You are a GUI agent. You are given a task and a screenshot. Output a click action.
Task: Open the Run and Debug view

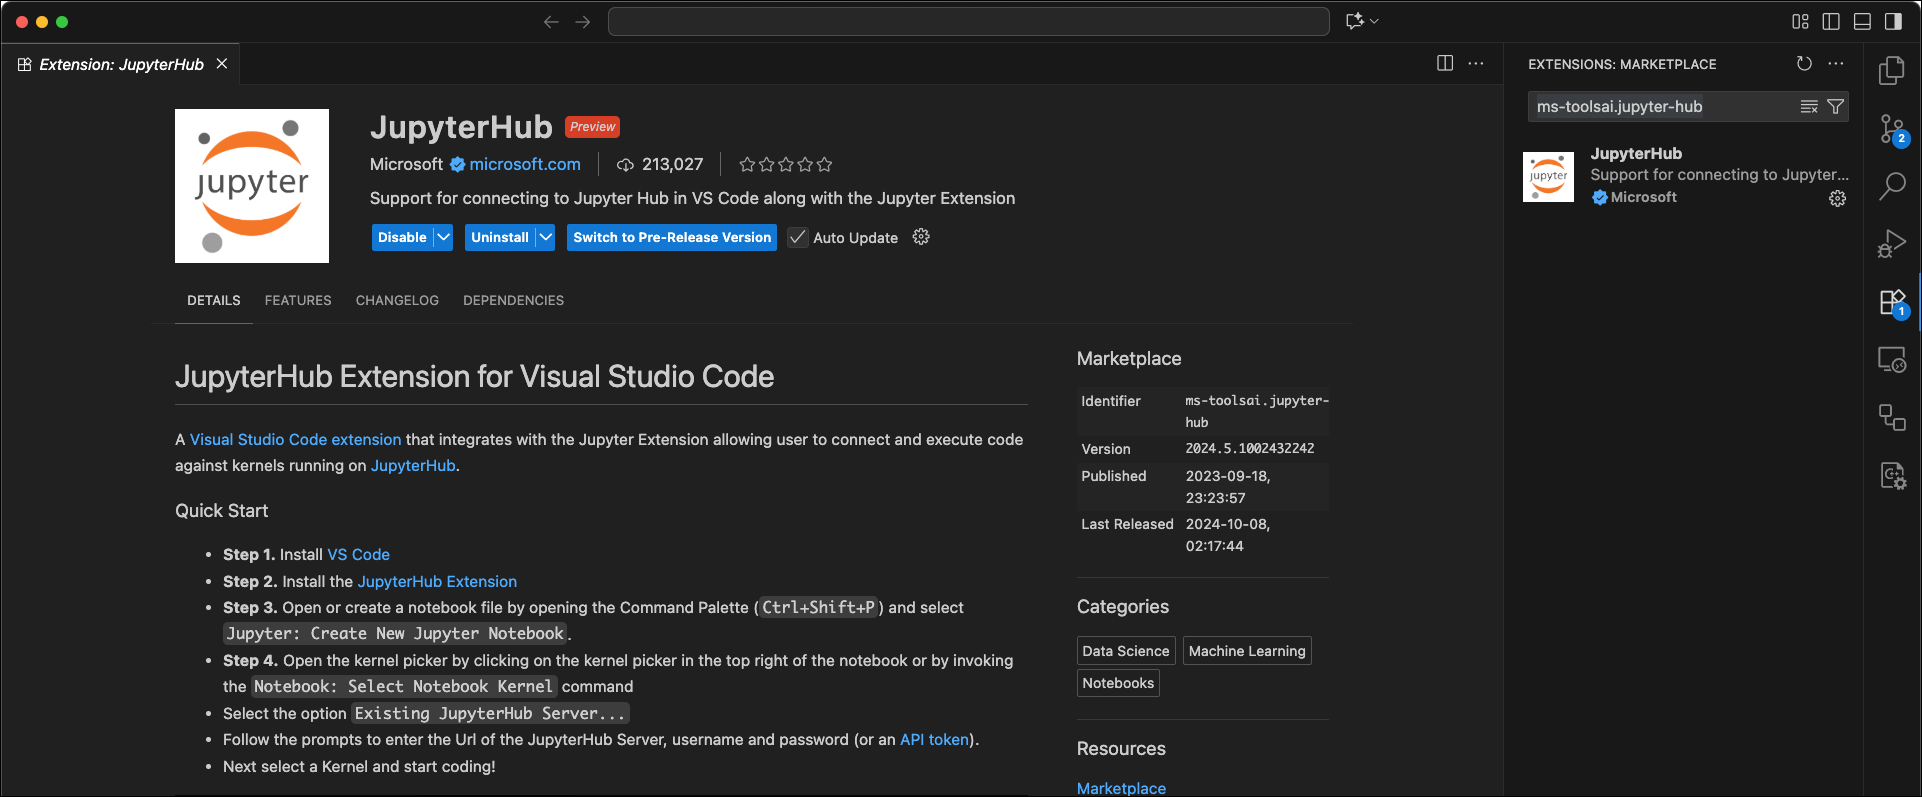pyautogui.click(x=1892, y=243)
